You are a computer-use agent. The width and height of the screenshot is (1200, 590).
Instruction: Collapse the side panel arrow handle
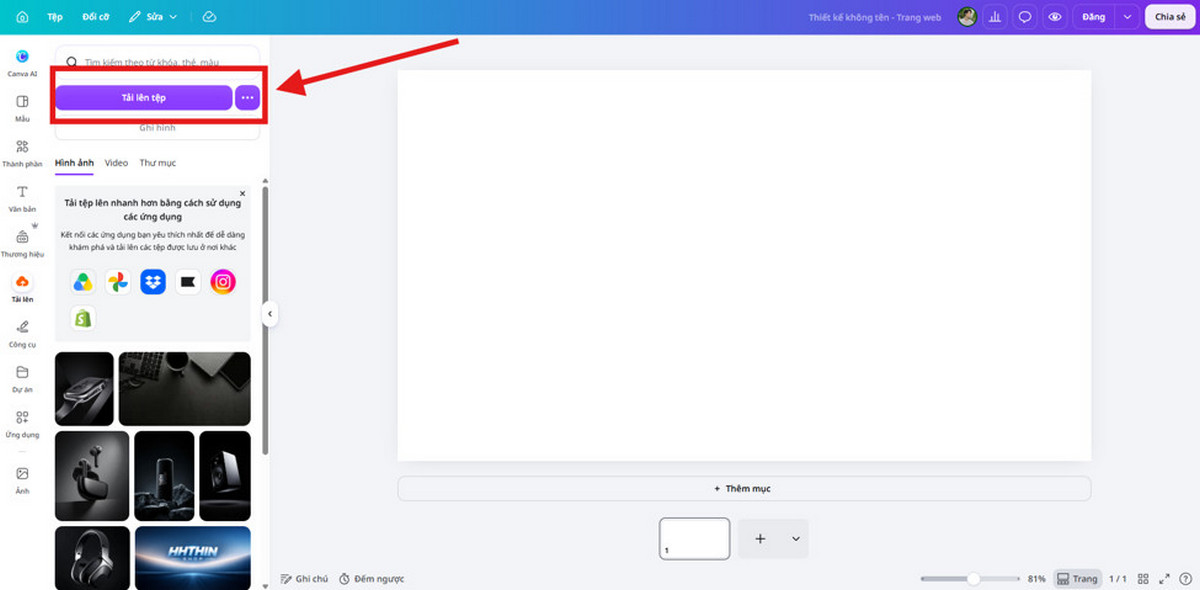269,314
